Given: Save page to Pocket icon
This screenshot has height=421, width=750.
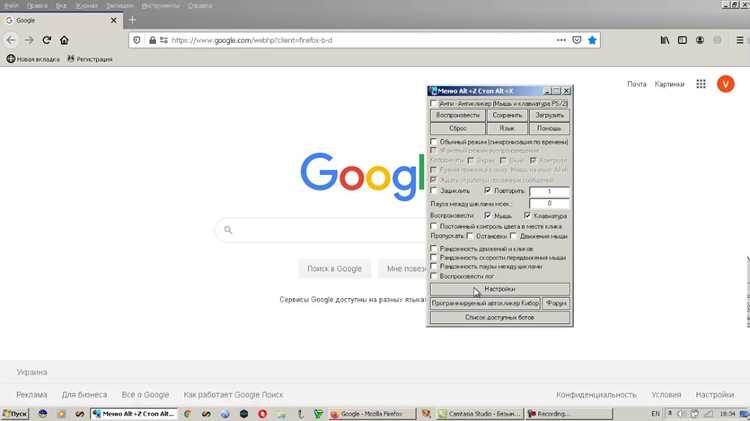Looking at the screenshot, I should 577,40.
